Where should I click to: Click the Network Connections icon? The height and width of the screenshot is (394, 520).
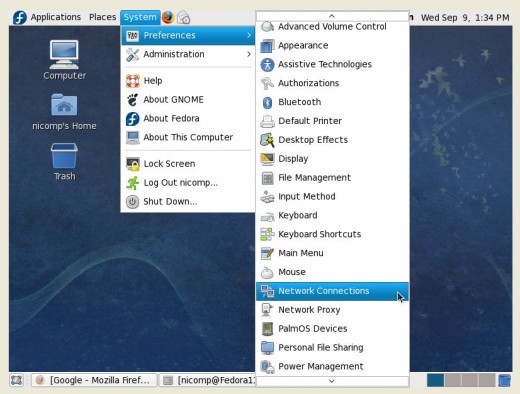pos(267,291)
